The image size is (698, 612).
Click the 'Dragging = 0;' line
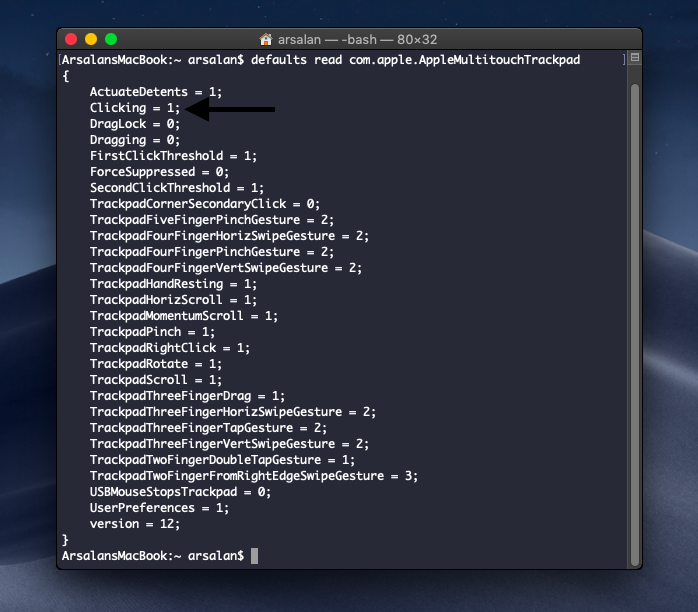click(135, 140)
